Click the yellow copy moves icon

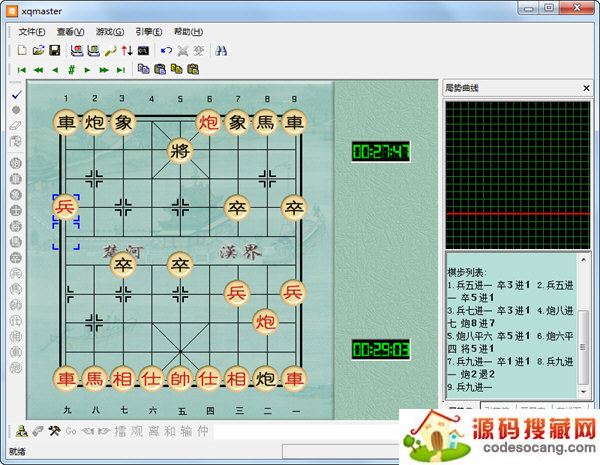point(176,69)
